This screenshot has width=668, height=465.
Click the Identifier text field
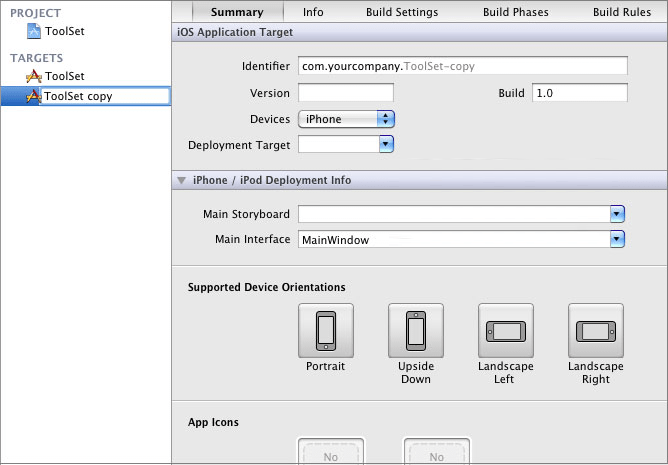pyautogui.click(x=462, y=66)
